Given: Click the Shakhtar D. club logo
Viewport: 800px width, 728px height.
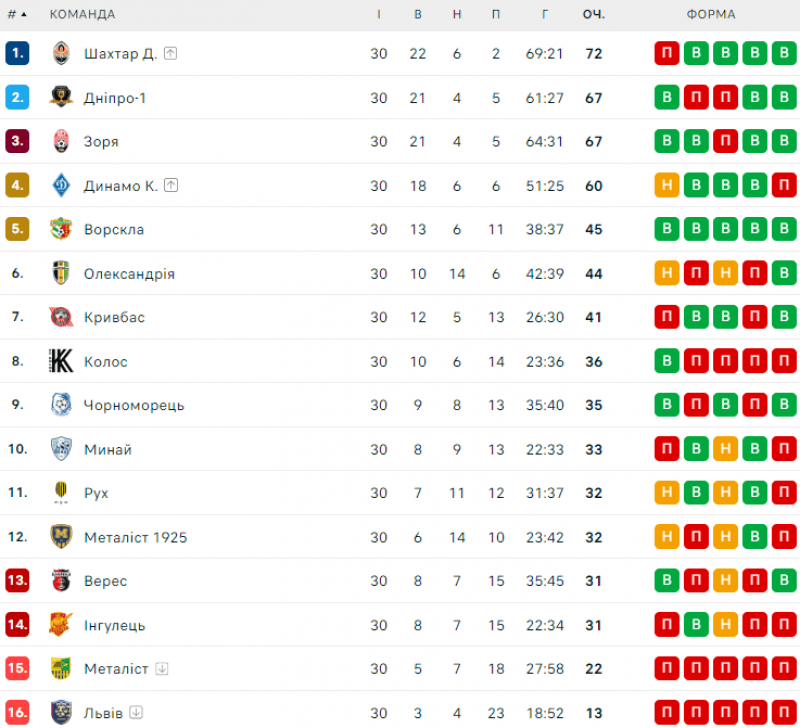Looking at the screenshot, I should click(x=61, y=54).
